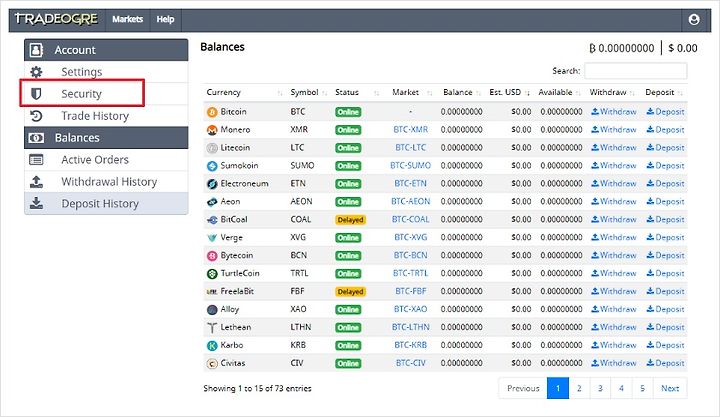This screenshot has width=720, height=417.
Task: Open the BTC-XMR market link
Action: coord(411,130)
